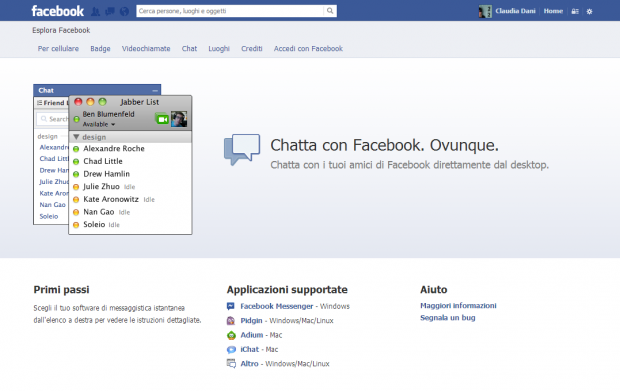Click the Pidgin app icon

point(231,321)
